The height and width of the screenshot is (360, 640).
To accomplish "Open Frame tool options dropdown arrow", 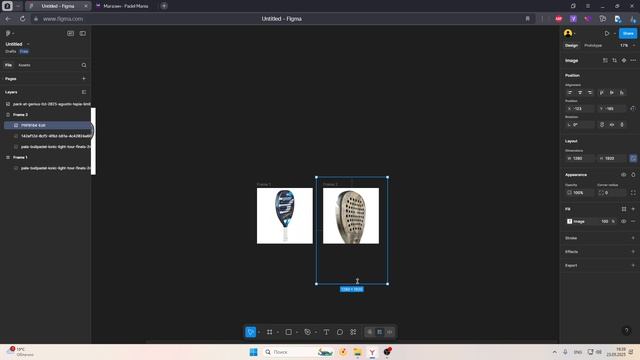I will click(278, 332).
